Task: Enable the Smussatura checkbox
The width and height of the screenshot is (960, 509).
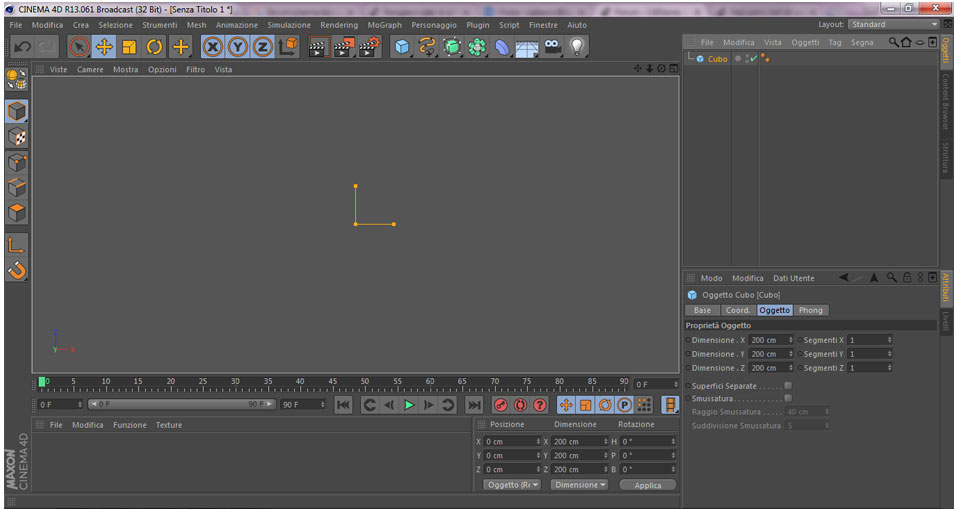Action: tap(788, 398)
